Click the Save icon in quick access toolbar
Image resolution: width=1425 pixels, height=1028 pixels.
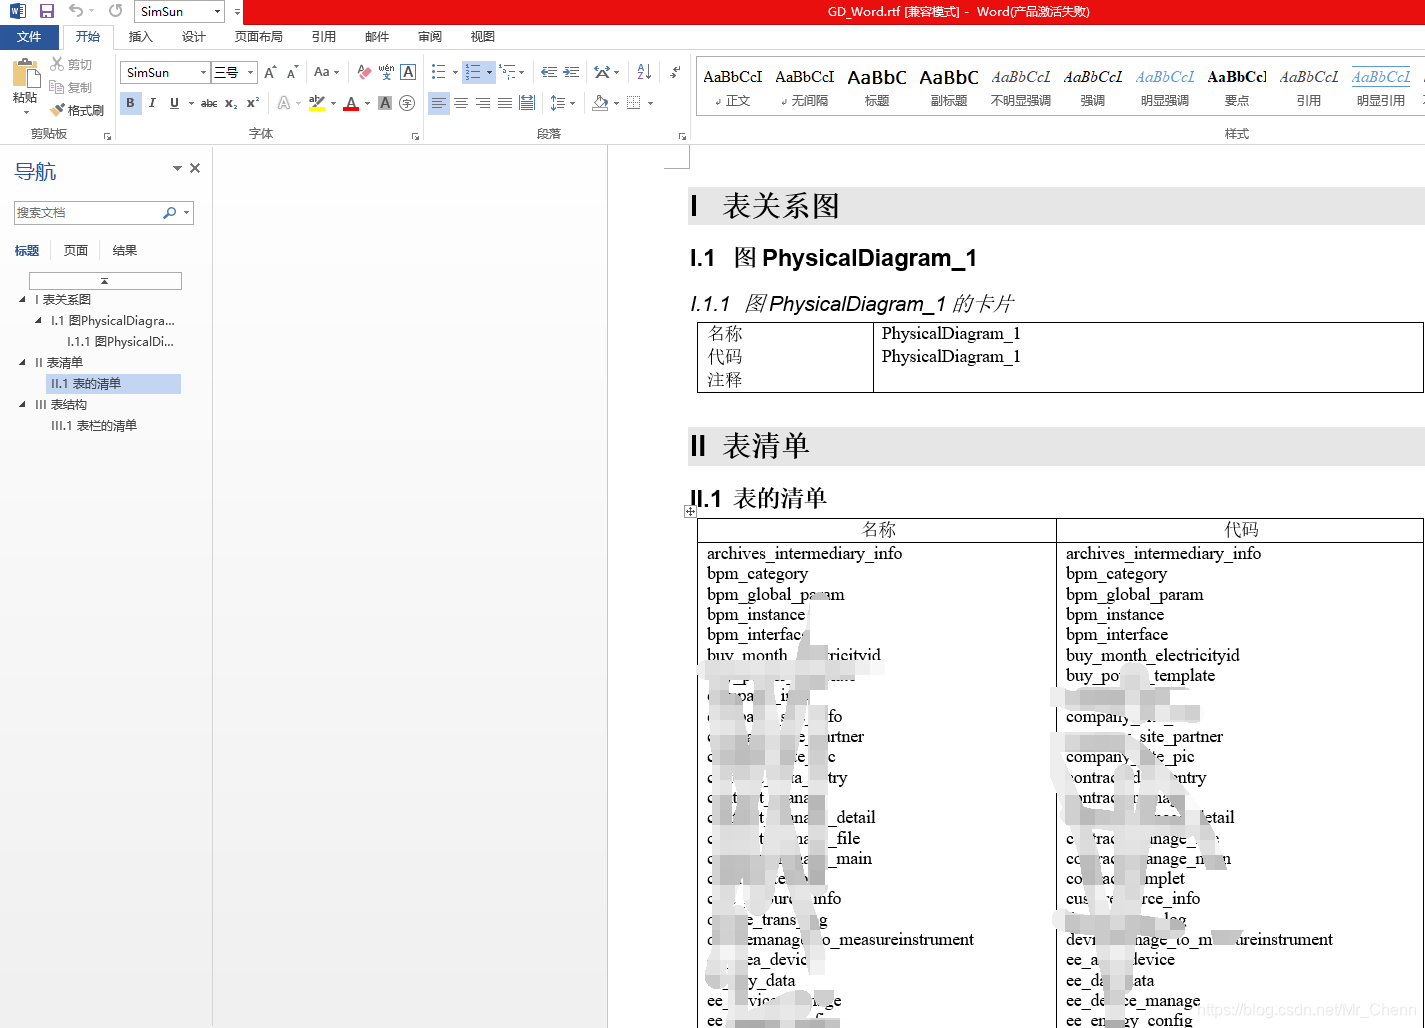[x=47, y=11]
